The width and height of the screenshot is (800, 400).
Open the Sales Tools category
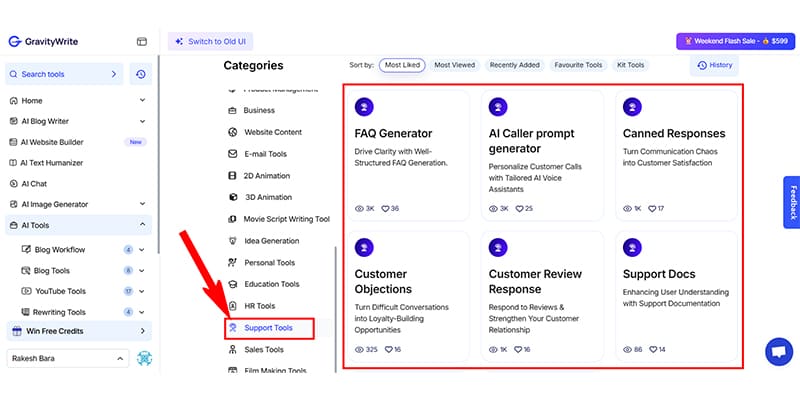[256, 350]
